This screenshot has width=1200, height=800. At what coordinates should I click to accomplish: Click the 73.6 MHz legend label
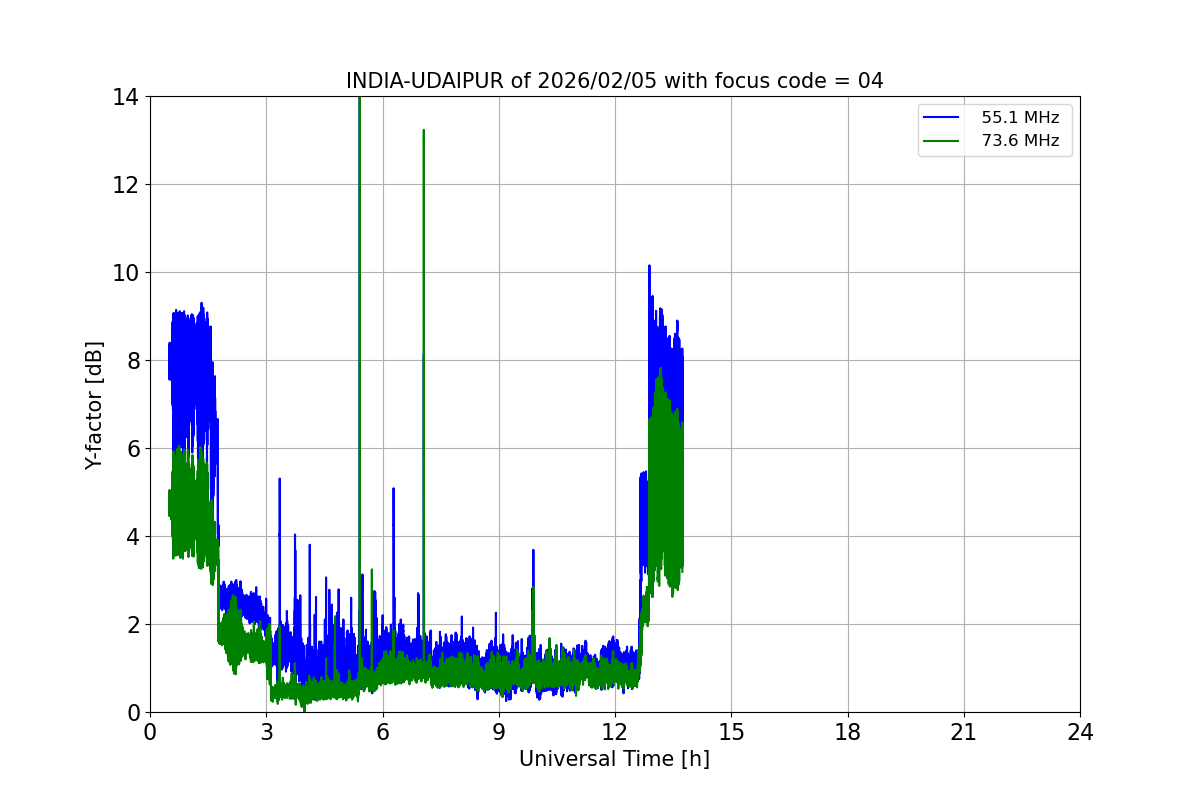(x=1020, y=141)
